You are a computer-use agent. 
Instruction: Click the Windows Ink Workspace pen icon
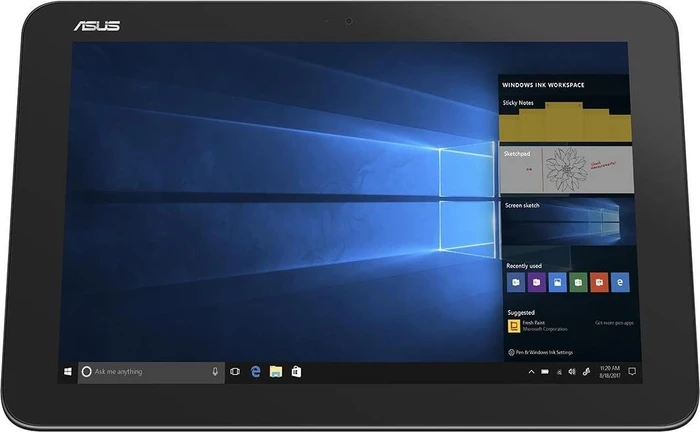(x=587, y=371)
